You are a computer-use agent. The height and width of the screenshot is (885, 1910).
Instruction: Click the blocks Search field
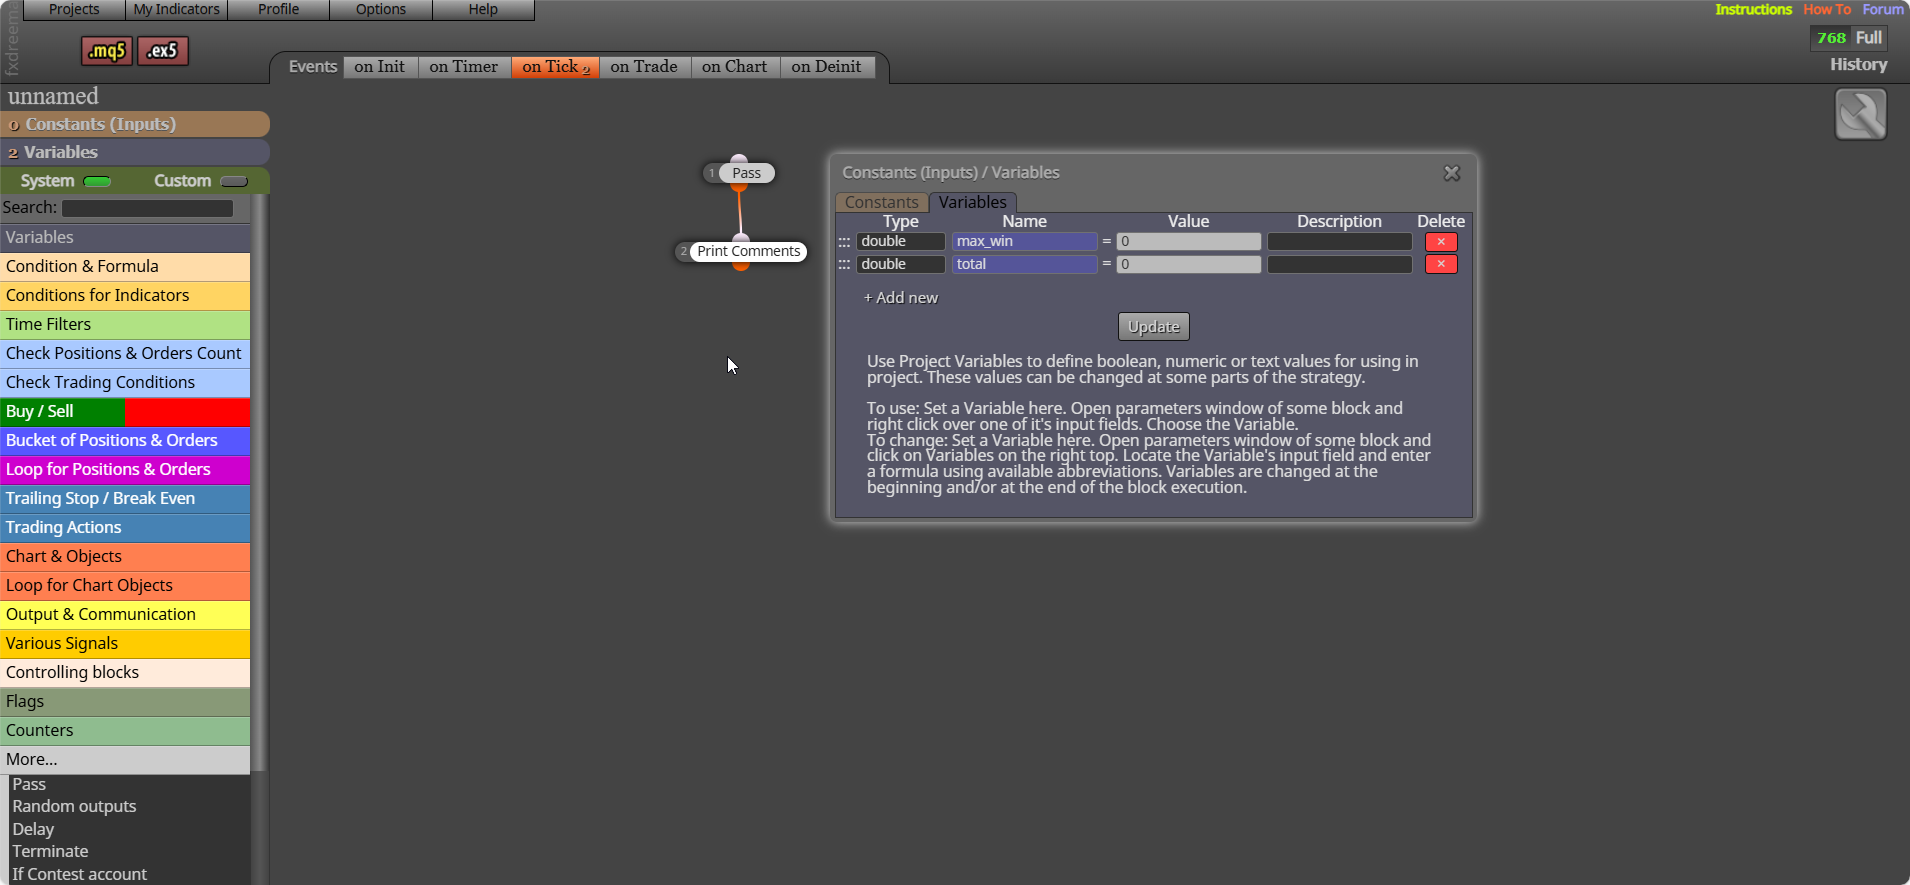(147, 209)
